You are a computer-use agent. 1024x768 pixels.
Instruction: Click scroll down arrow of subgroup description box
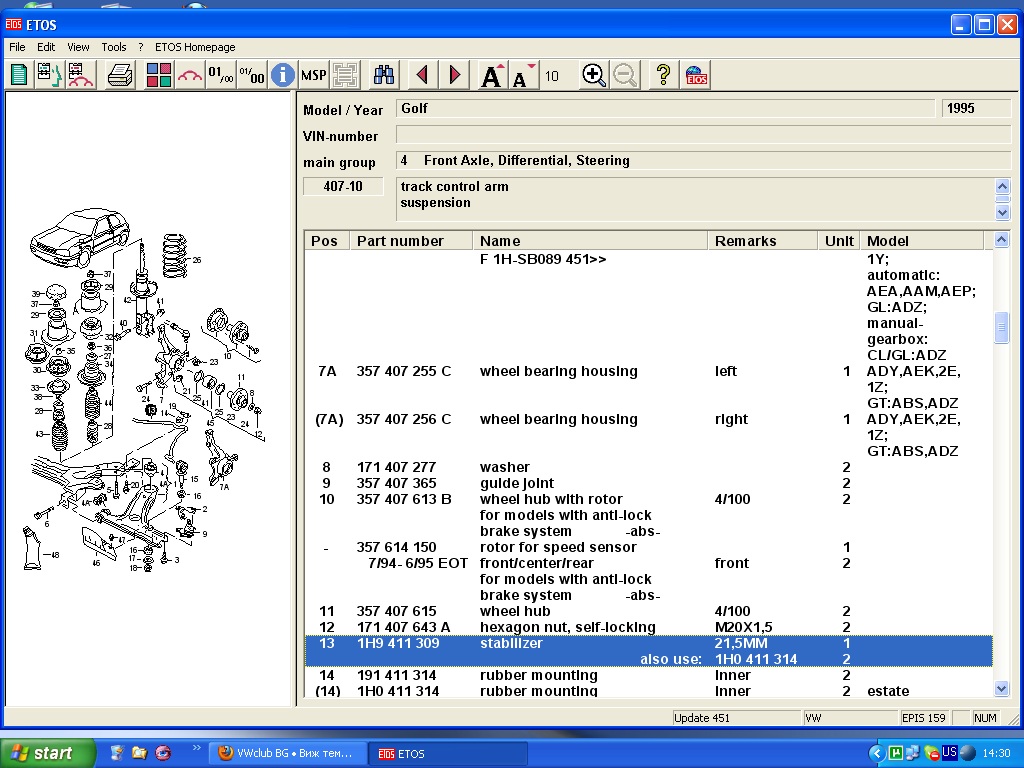pyautogui.click(x=1003, y=212)
